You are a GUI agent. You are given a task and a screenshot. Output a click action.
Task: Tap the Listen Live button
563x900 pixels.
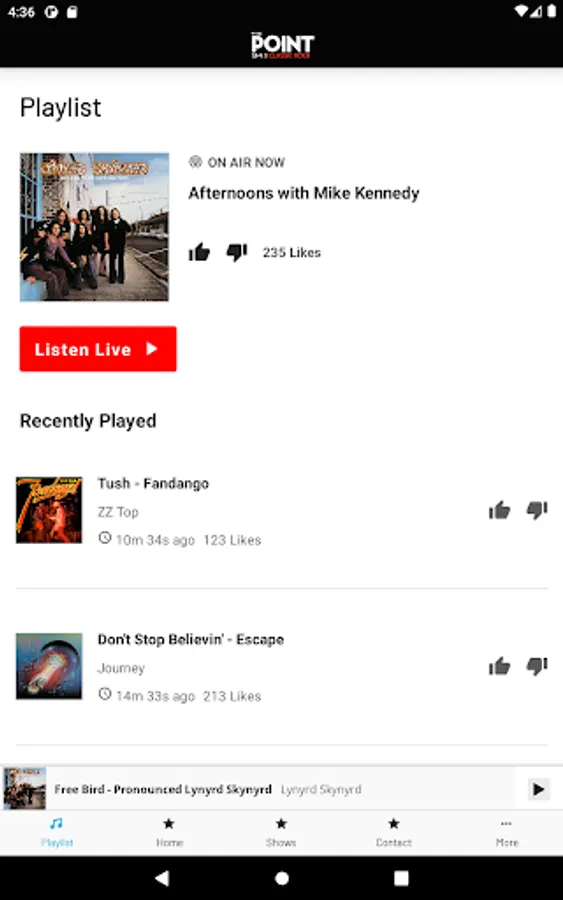[98, 349]
